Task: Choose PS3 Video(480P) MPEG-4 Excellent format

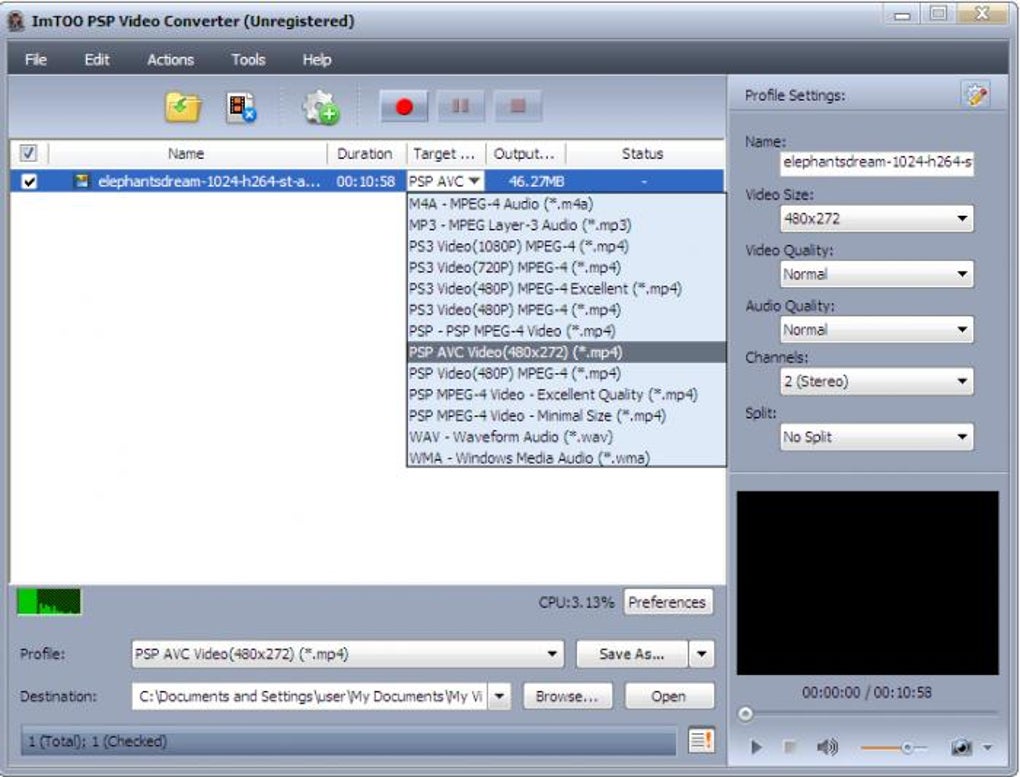Action: (x=566, y=288)
